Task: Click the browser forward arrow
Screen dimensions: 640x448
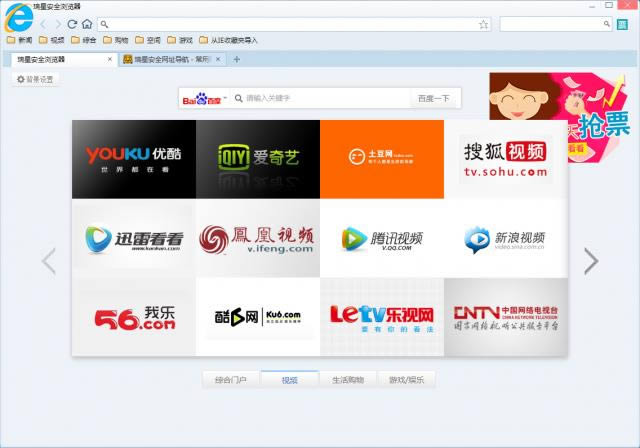Action: pos(58,24)
